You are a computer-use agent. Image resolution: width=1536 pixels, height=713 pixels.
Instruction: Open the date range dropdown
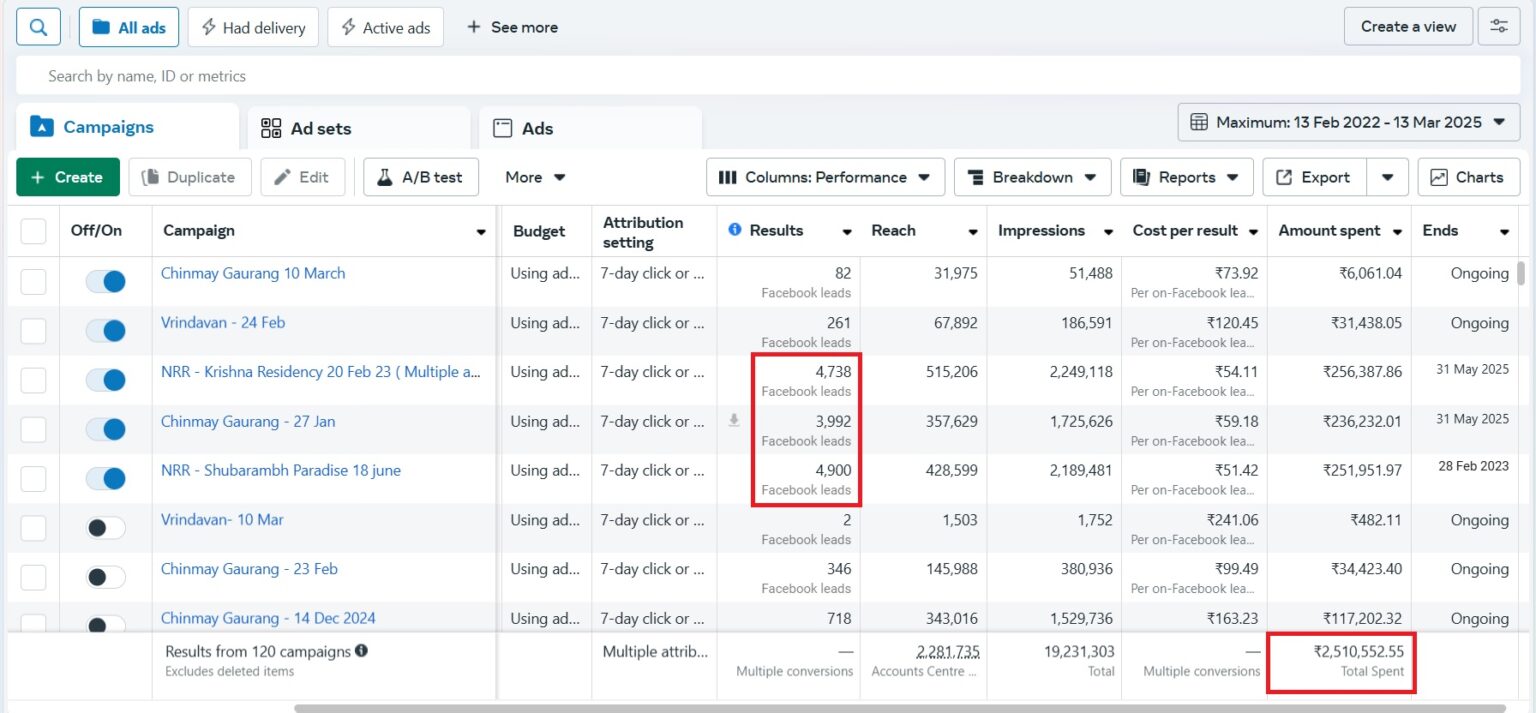pyautogui.click(x=1348, y=122)
